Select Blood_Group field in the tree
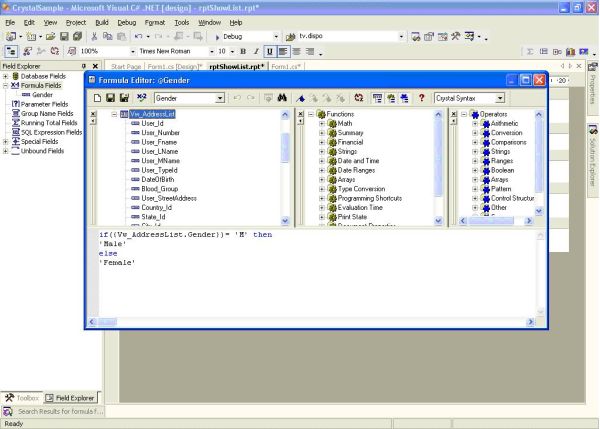The width and height of the screenshot is (600, 429). (160, 189)
